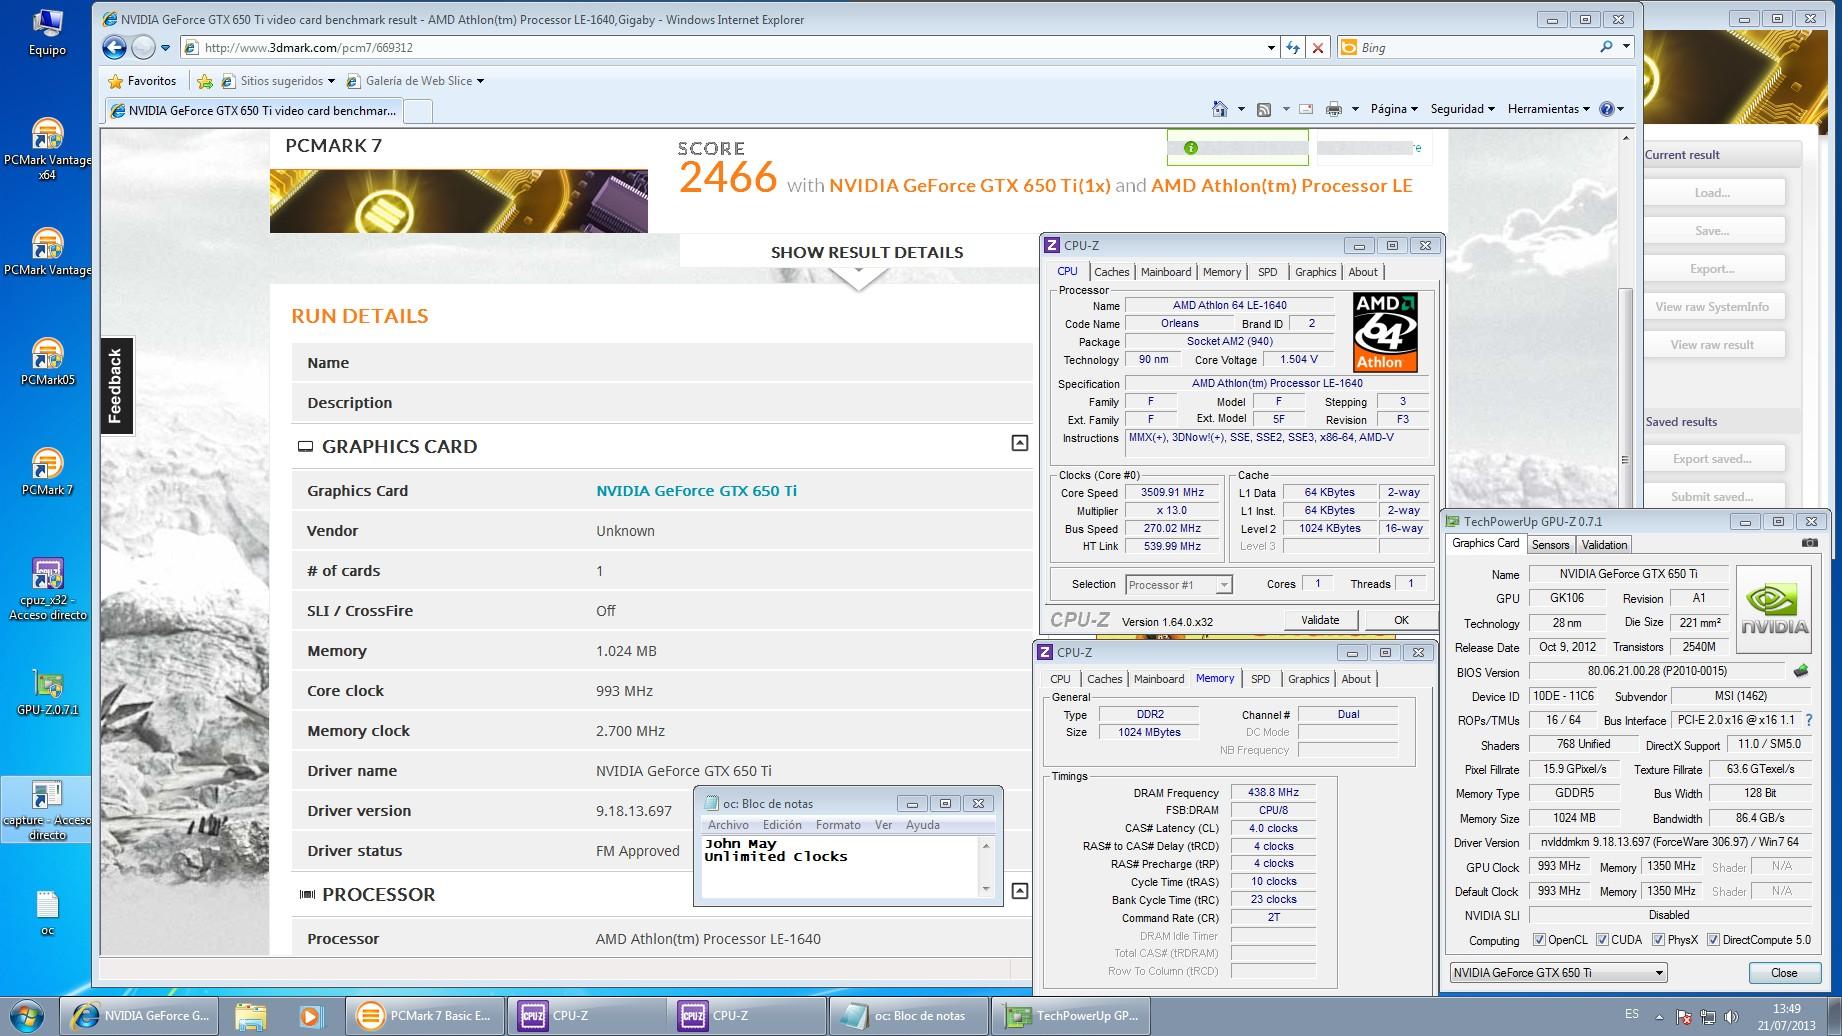1842x1036 pixels.
Task: Open Formato menu in Bloc de notas
Action: click(x=838, y=825)
